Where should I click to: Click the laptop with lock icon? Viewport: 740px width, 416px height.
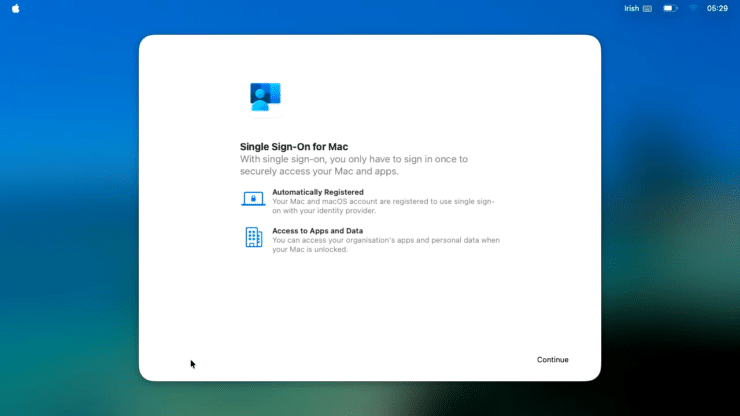click(x=253, y=199)
